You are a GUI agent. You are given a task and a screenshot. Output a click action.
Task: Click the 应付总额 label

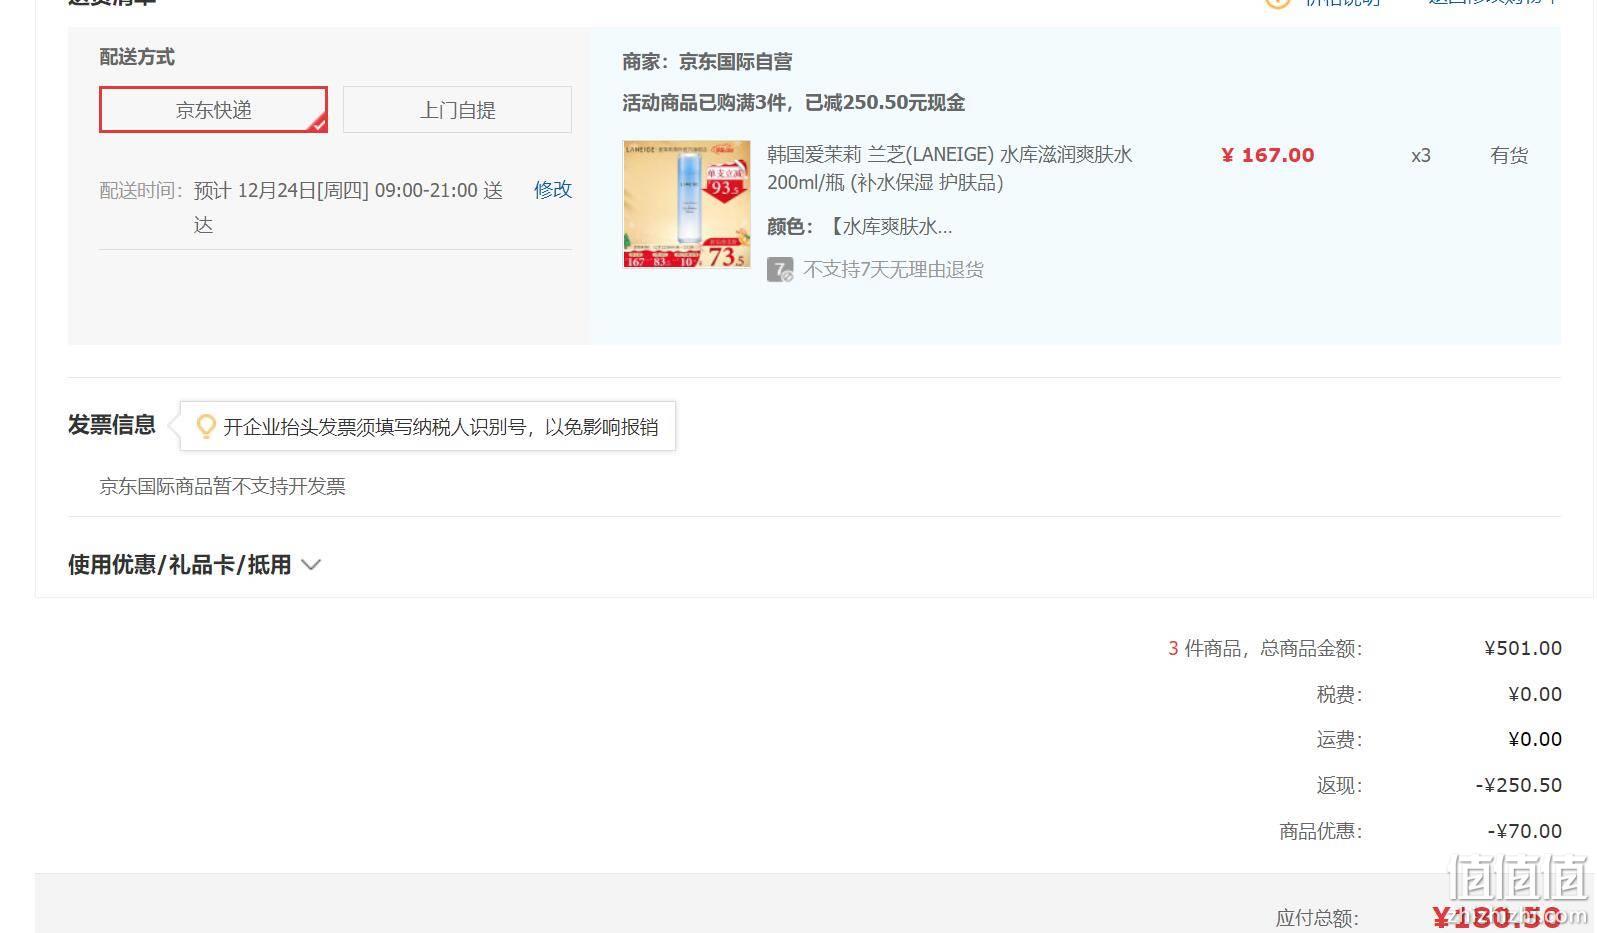[x=1317, y=918]
